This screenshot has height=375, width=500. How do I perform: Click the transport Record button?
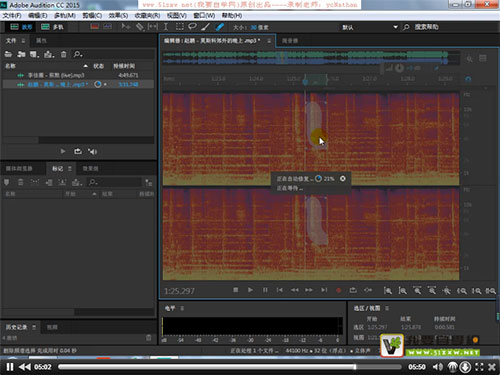click(338, 290)
